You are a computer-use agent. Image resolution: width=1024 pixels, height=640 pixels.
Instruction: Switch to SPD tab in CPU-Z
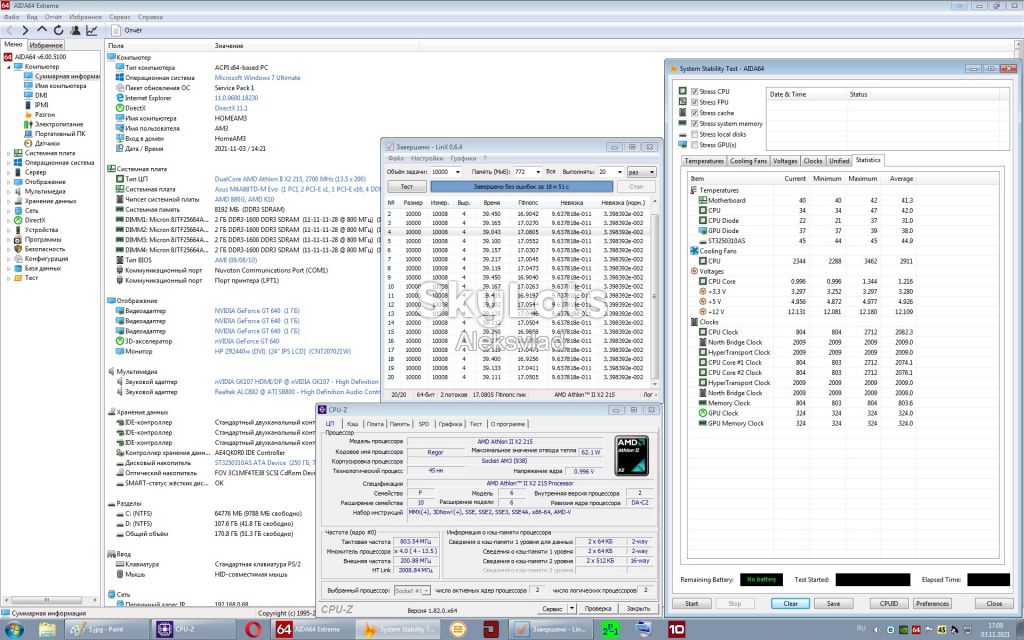424,424
